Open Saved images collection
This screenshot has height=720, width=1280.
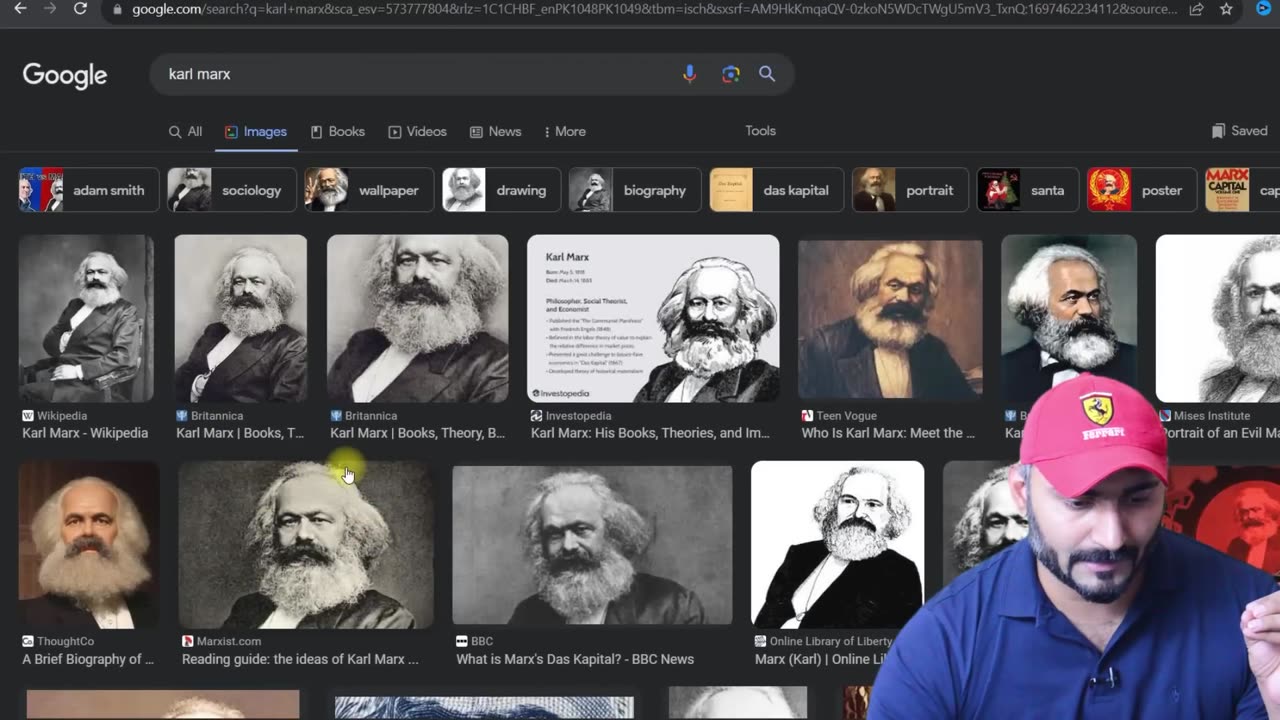coord(1240,131)
